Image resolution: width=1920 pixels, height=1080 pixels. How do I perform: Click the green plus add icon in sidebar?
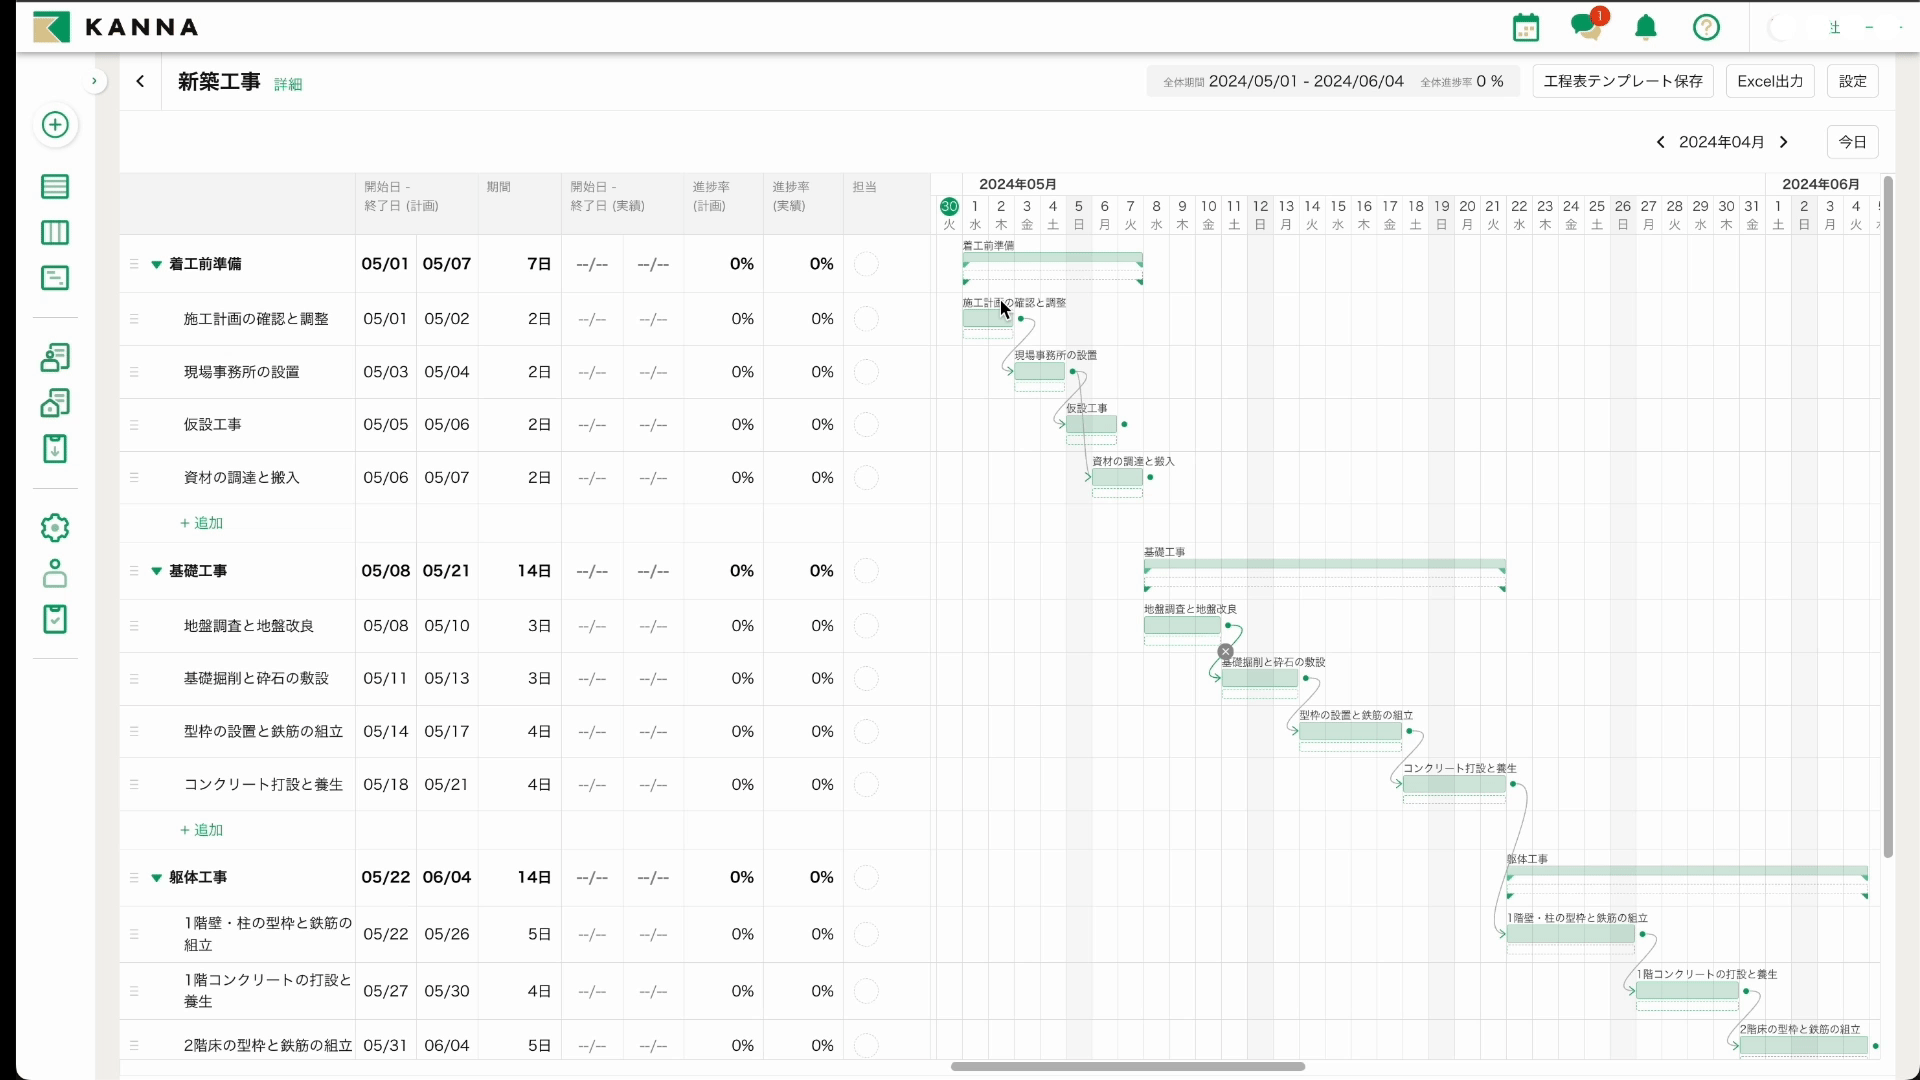pos(55,125)
